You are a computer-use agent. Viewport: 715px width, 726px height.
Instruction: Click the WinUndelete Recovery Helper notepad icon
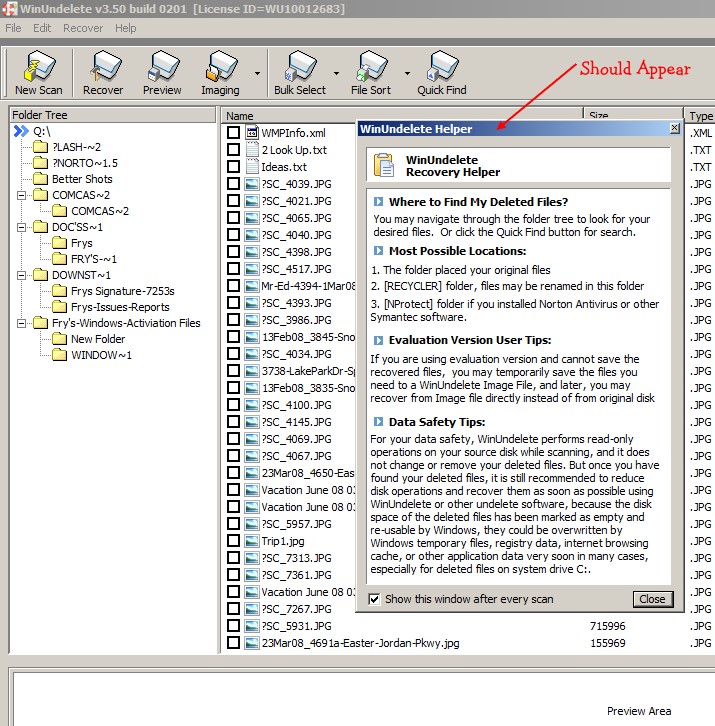point(383,166)
